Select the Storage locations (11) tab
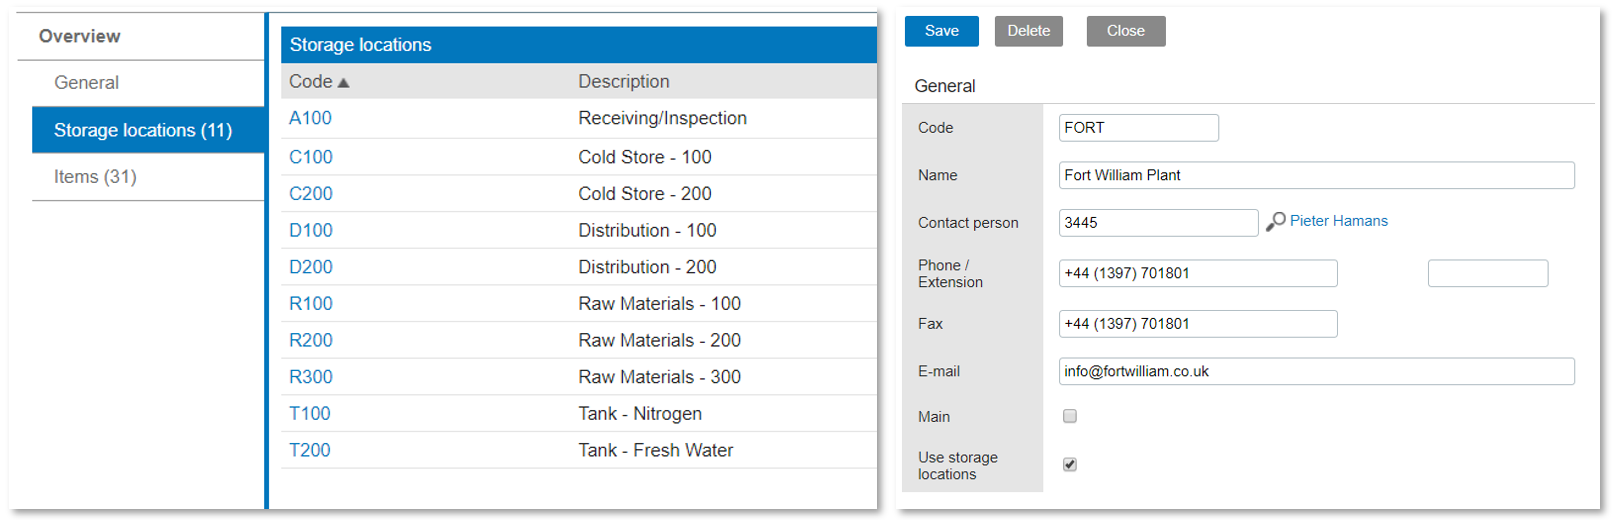The height and width of the screenshot is (520, 1615). click(143, 130)
